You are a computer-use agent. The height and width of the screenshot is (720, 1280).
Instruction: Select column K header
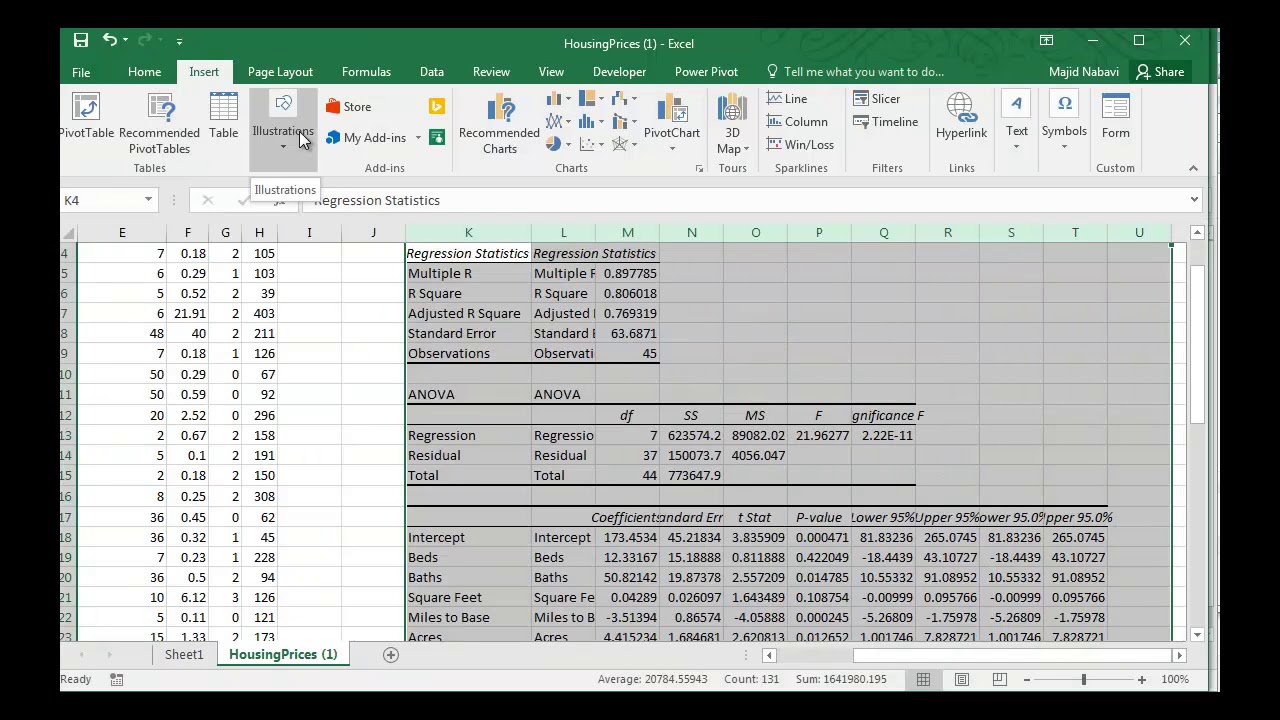[468, 233]
